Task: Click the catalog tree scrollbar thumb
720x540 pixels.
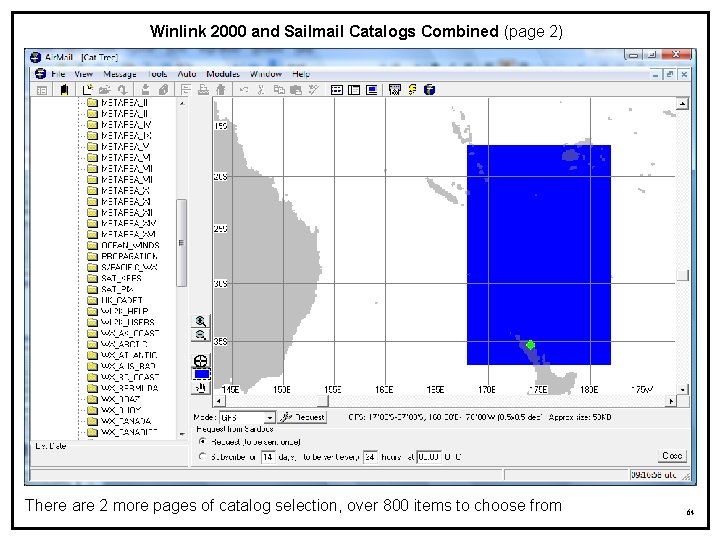Action: 181,242
